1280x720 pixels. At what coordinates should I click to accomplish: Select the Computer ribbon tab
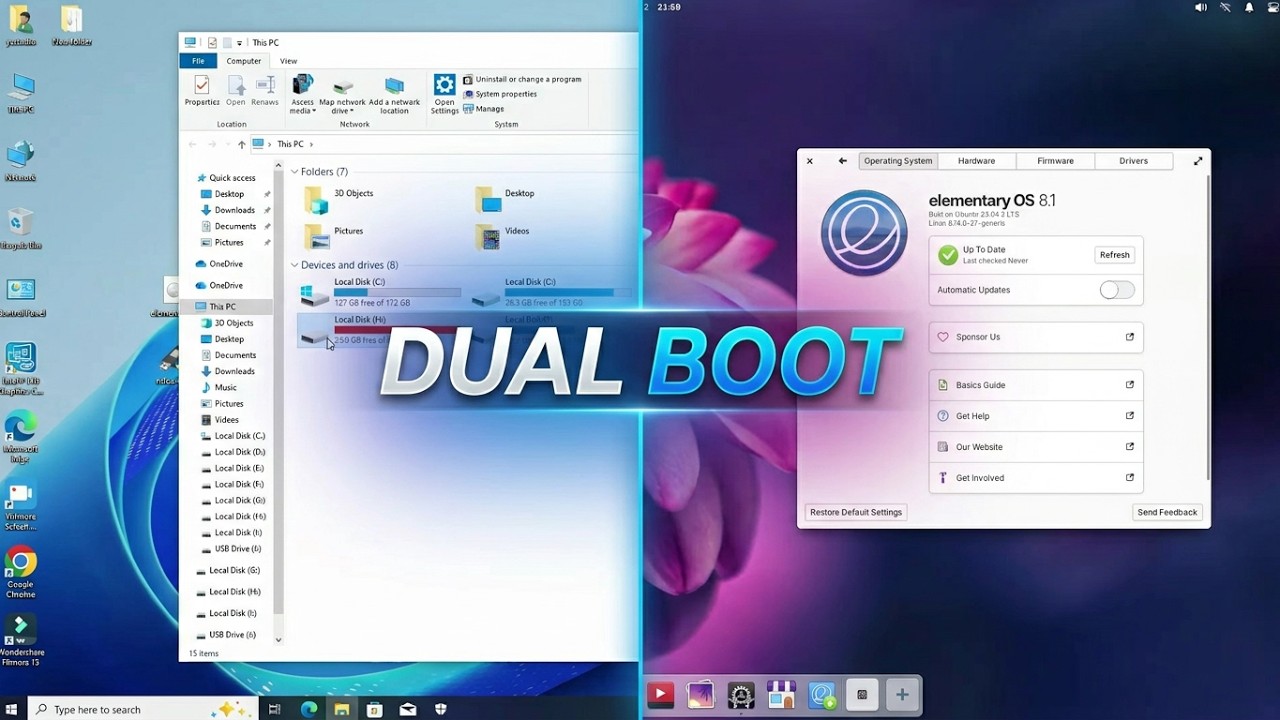coord(244,61)
